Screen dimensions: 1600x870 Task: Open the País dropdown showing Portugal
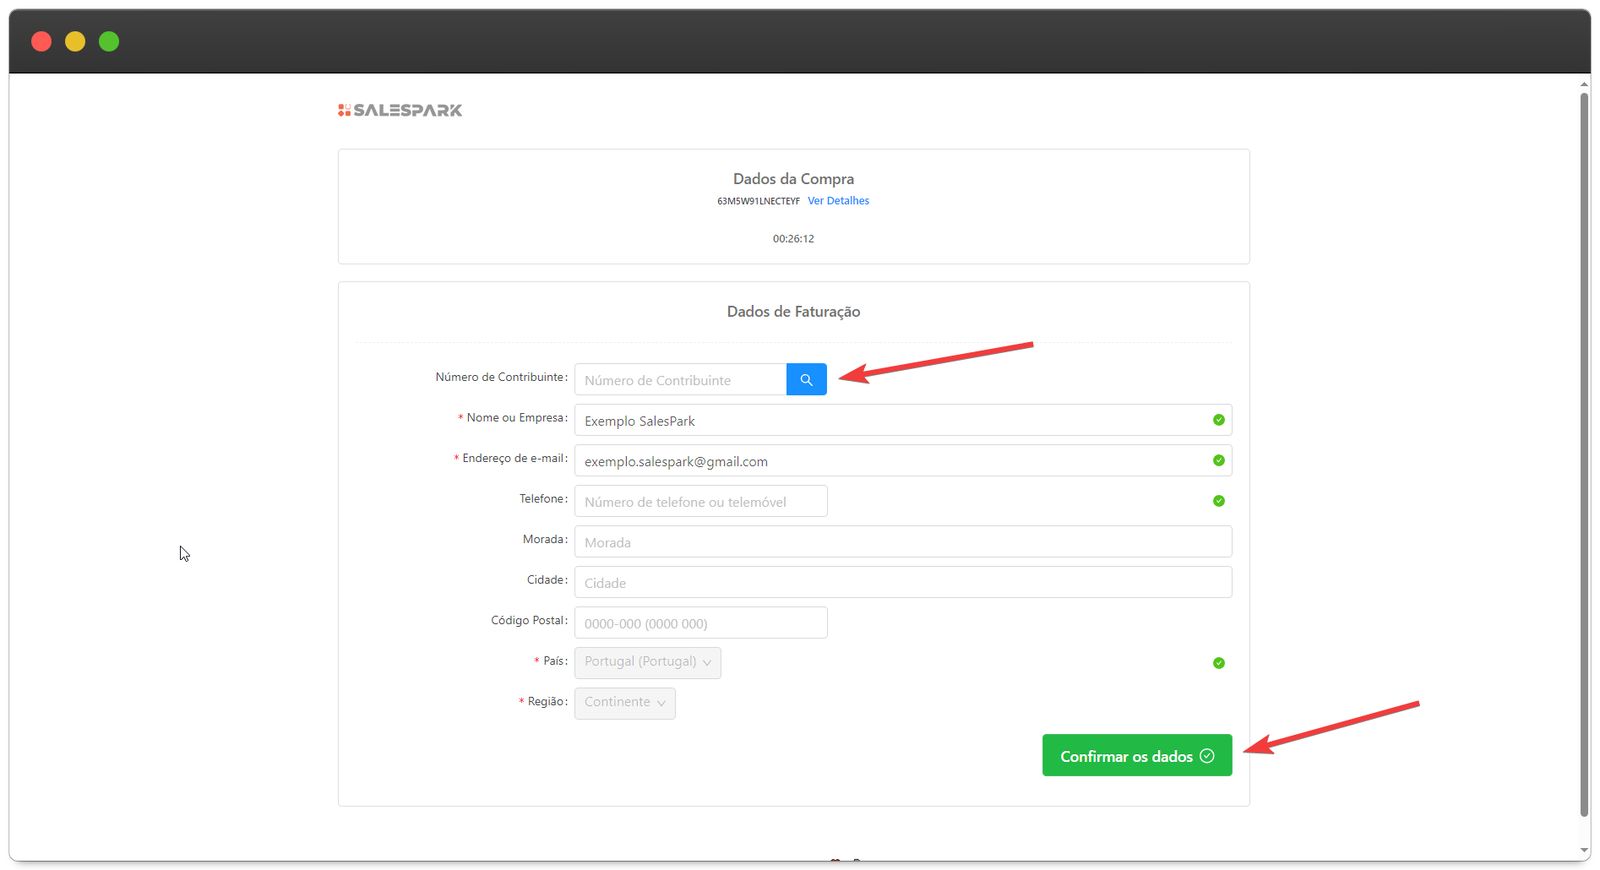(x=647, y=662)
